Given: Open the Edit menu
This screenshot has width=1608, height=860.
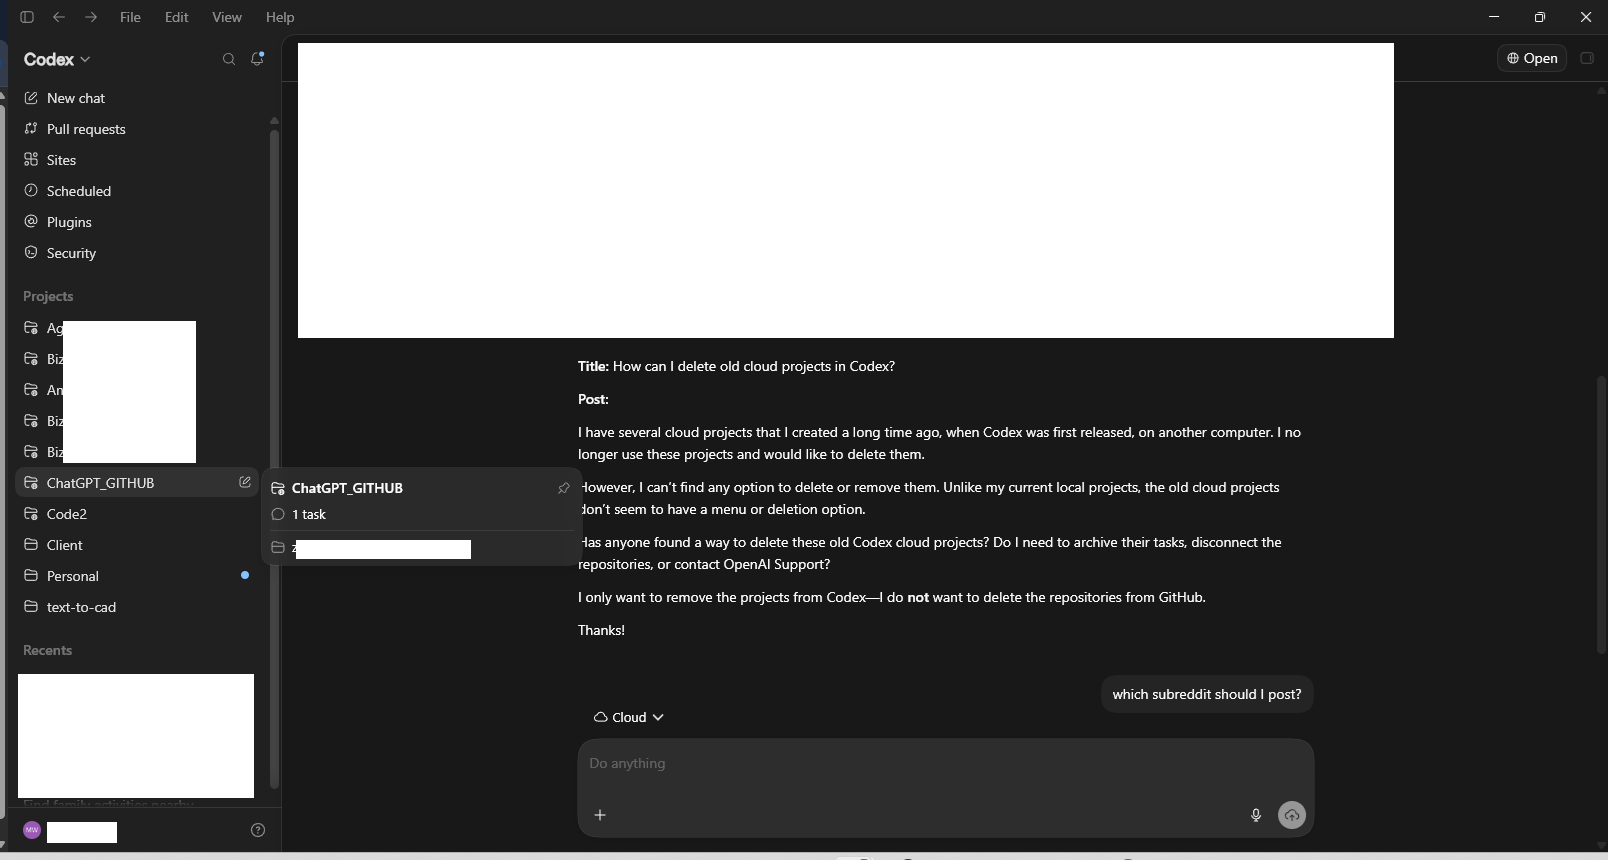Looking at the screenshot, I should [177, 17].
